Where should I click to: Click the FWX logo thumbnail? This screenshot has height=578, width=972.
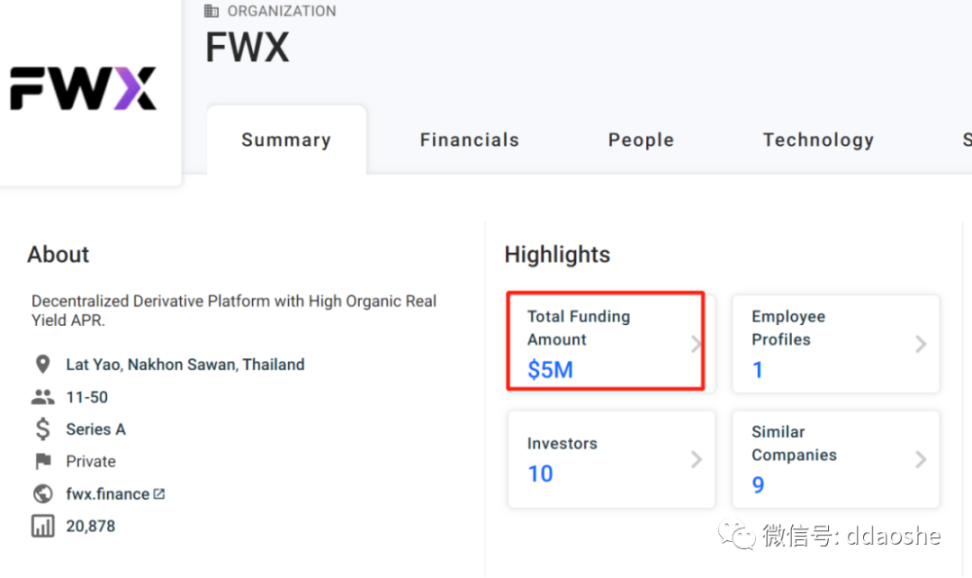click(x=84, y=89)
